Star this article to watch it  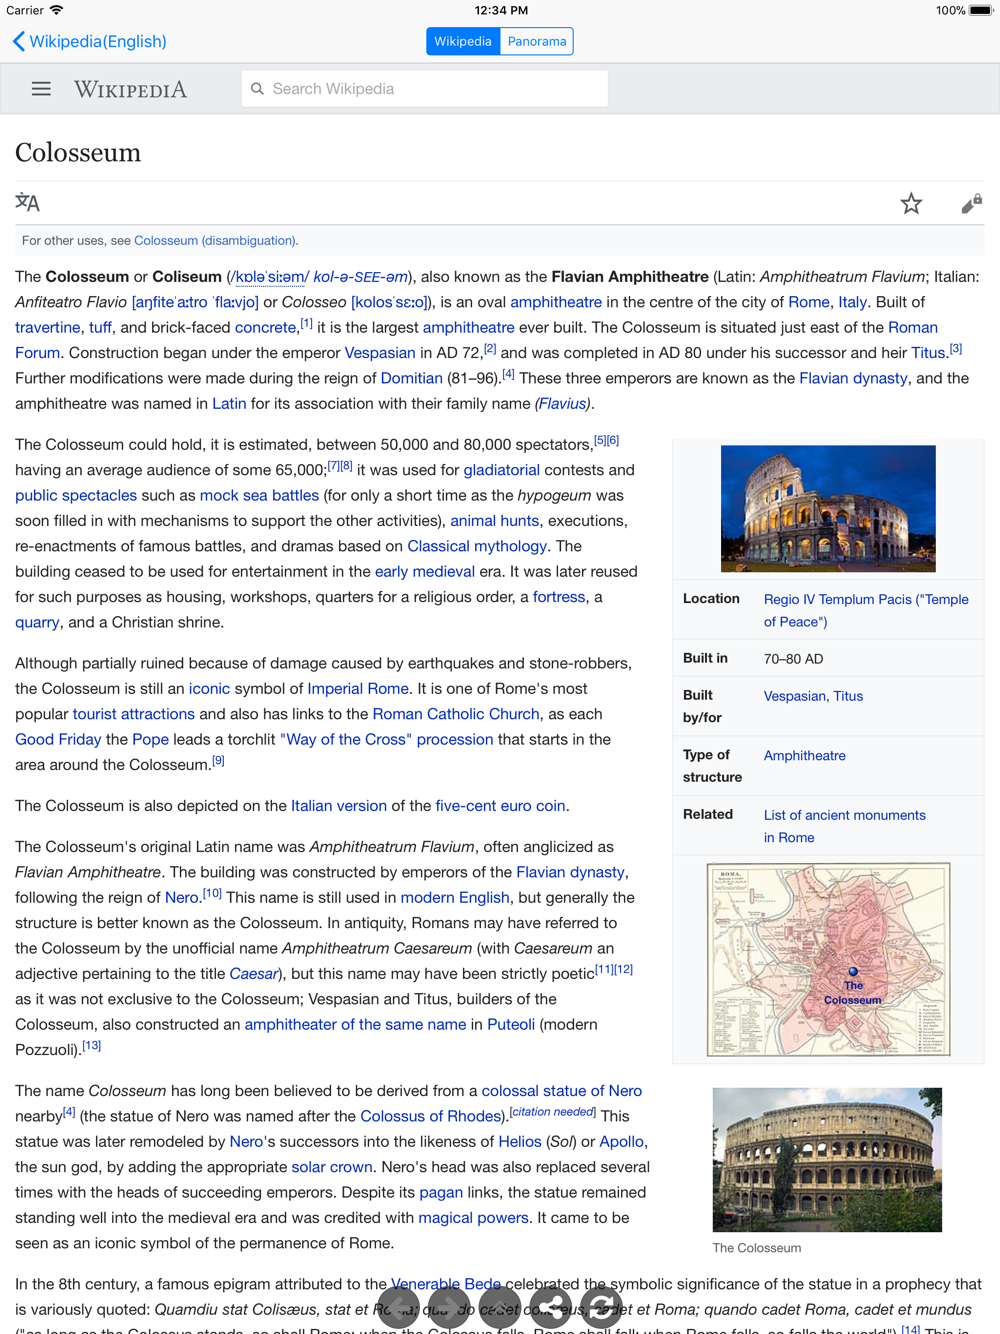[x=911, y=204]
